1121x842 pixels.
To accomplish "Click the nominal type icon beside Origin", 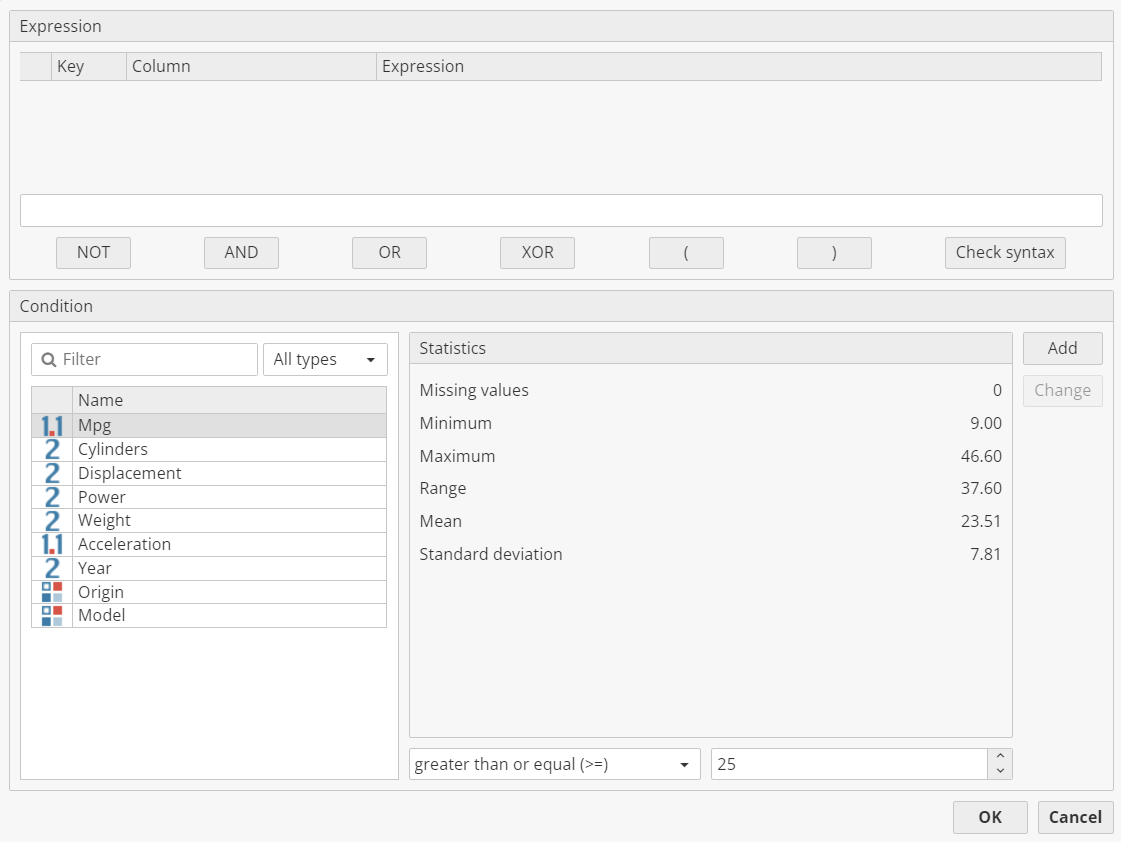I will pyautogui.click(x=52, y=592).
